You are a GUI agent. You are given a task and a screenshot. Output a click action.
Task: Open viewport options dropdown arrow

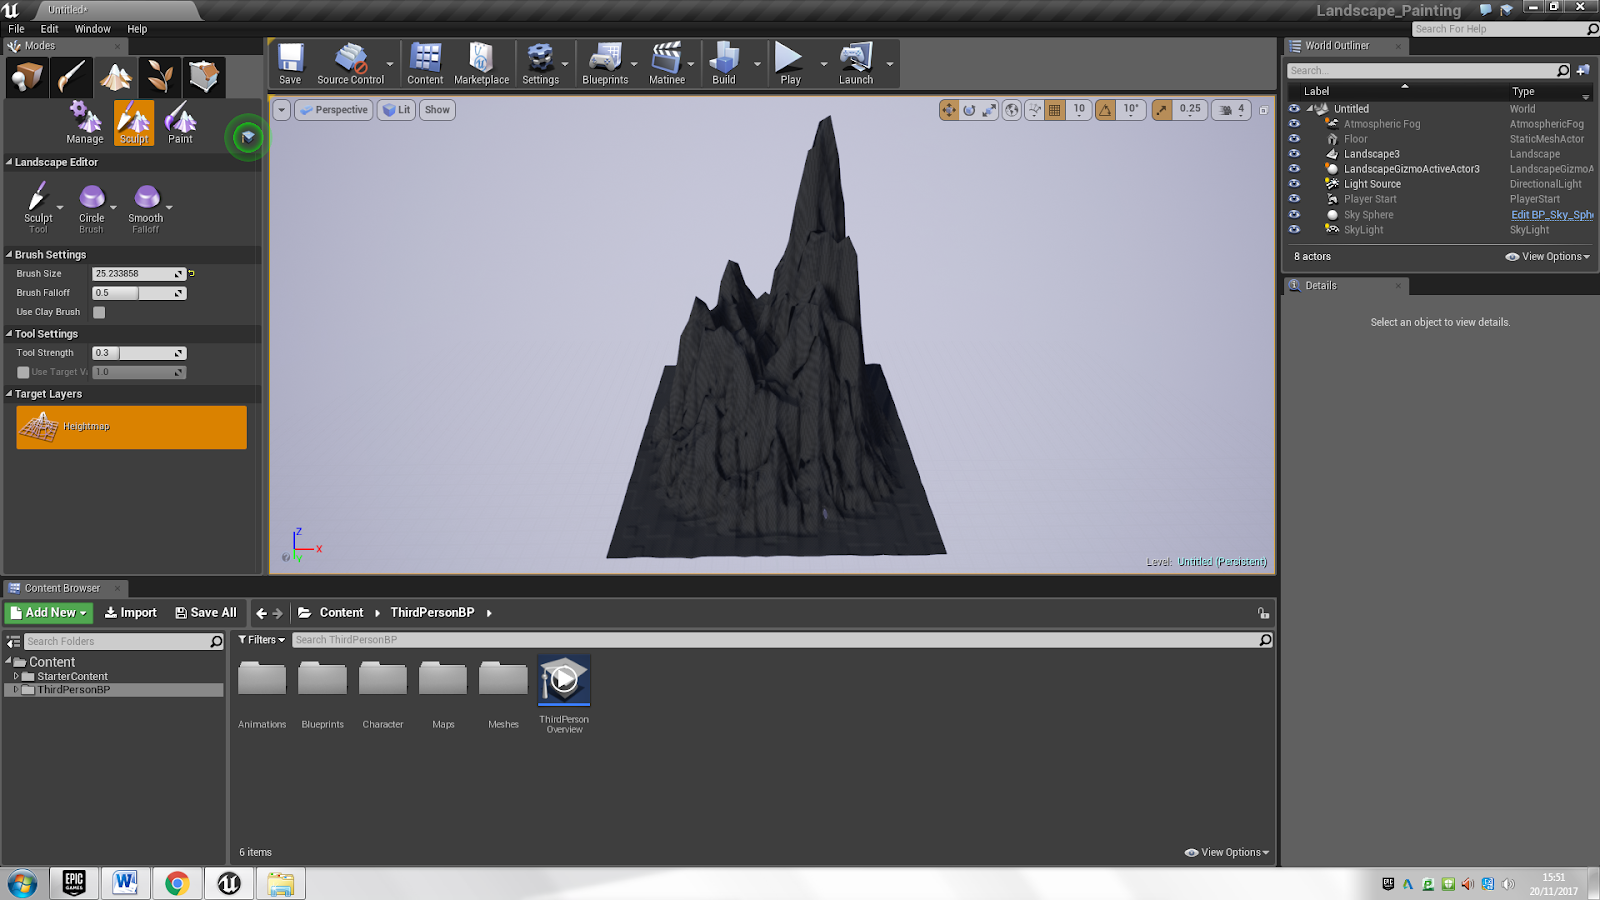coord(281,110)
